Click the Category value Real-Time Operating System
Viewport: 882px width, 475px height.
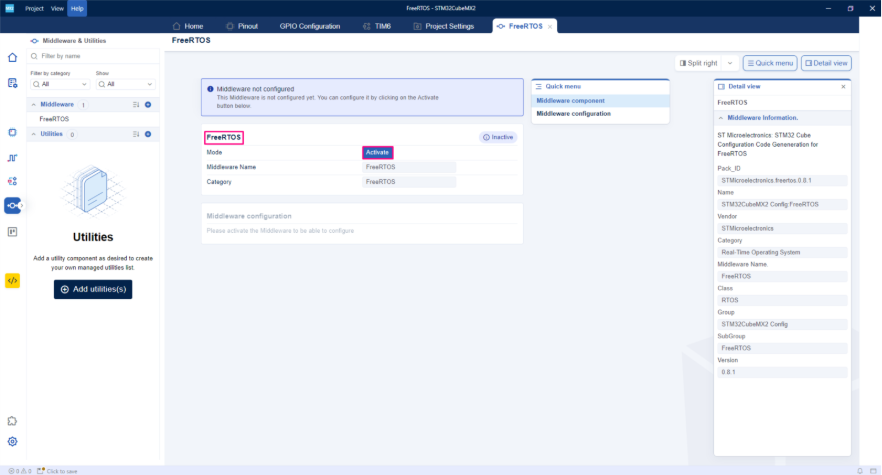tap(782, 252)
